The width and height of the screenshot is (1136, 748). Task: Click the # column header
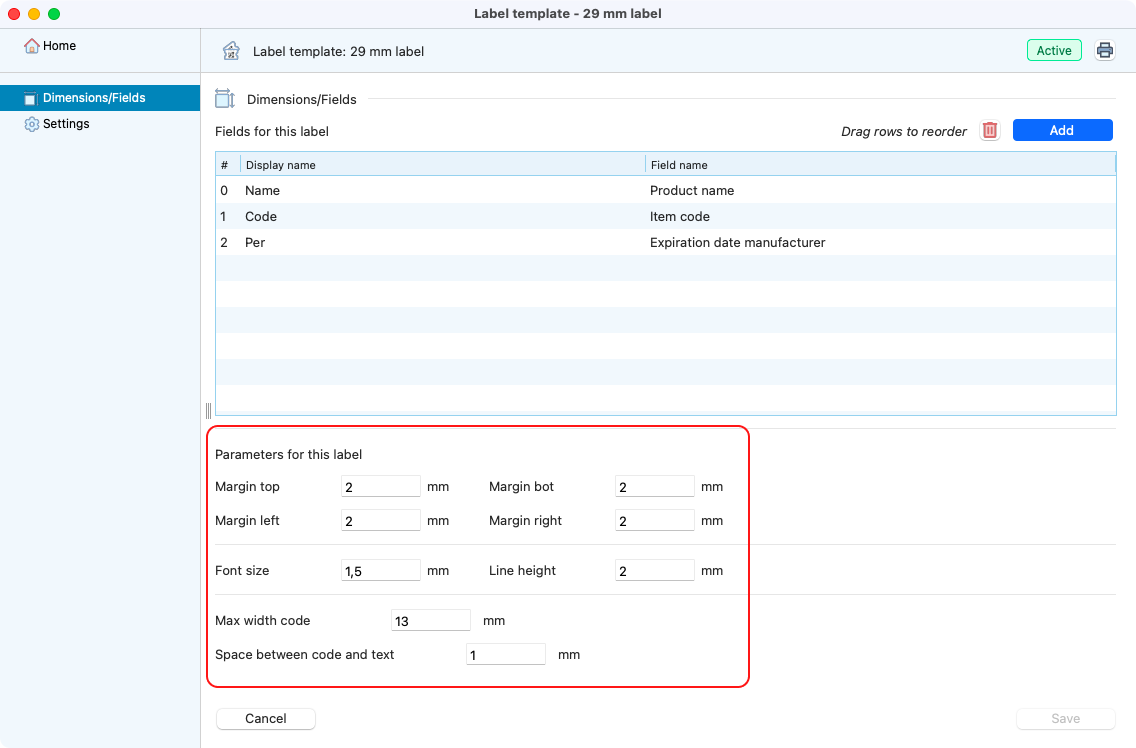tap(227, 165)
